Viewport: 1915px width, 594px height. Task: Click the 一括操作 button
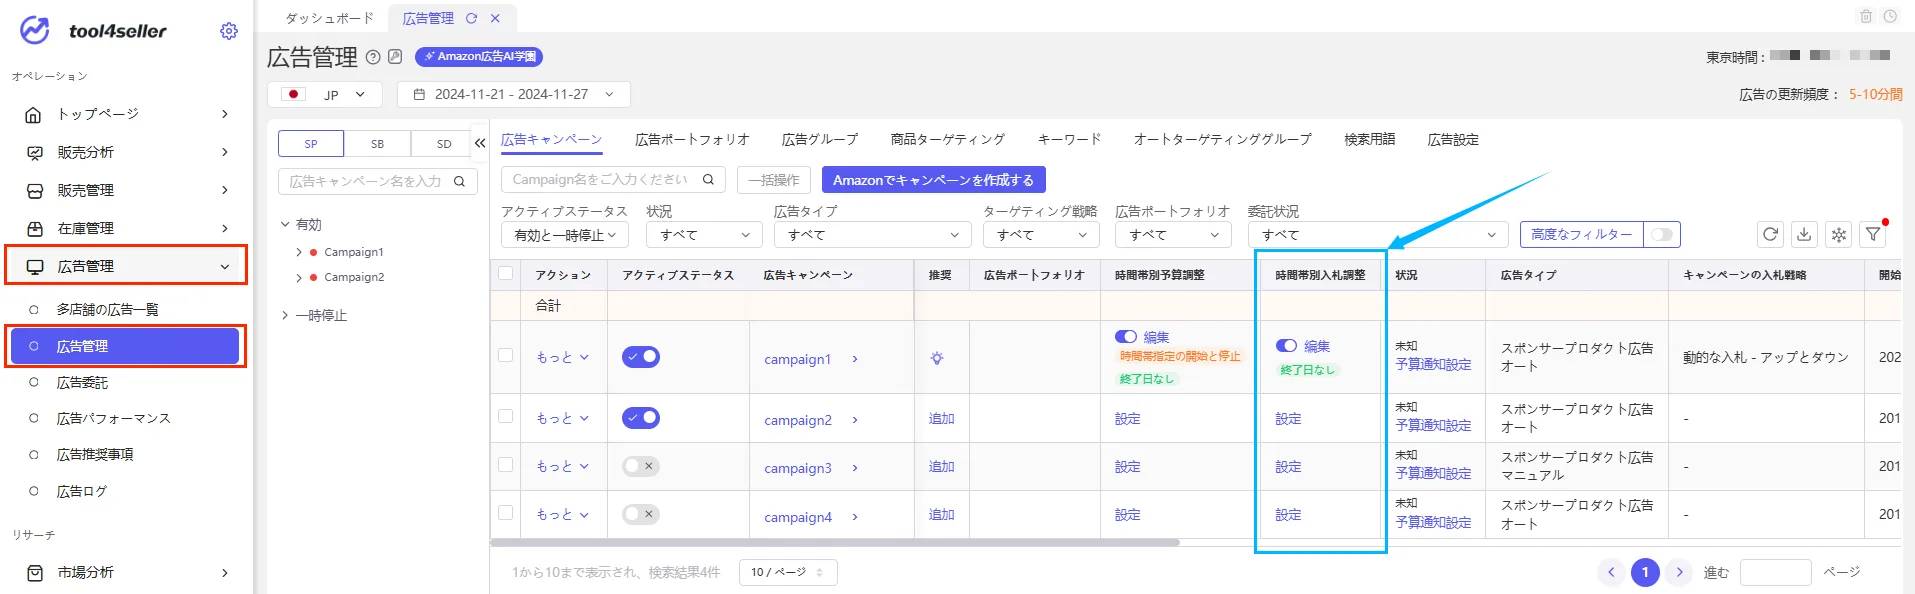[x=774, y=180]
